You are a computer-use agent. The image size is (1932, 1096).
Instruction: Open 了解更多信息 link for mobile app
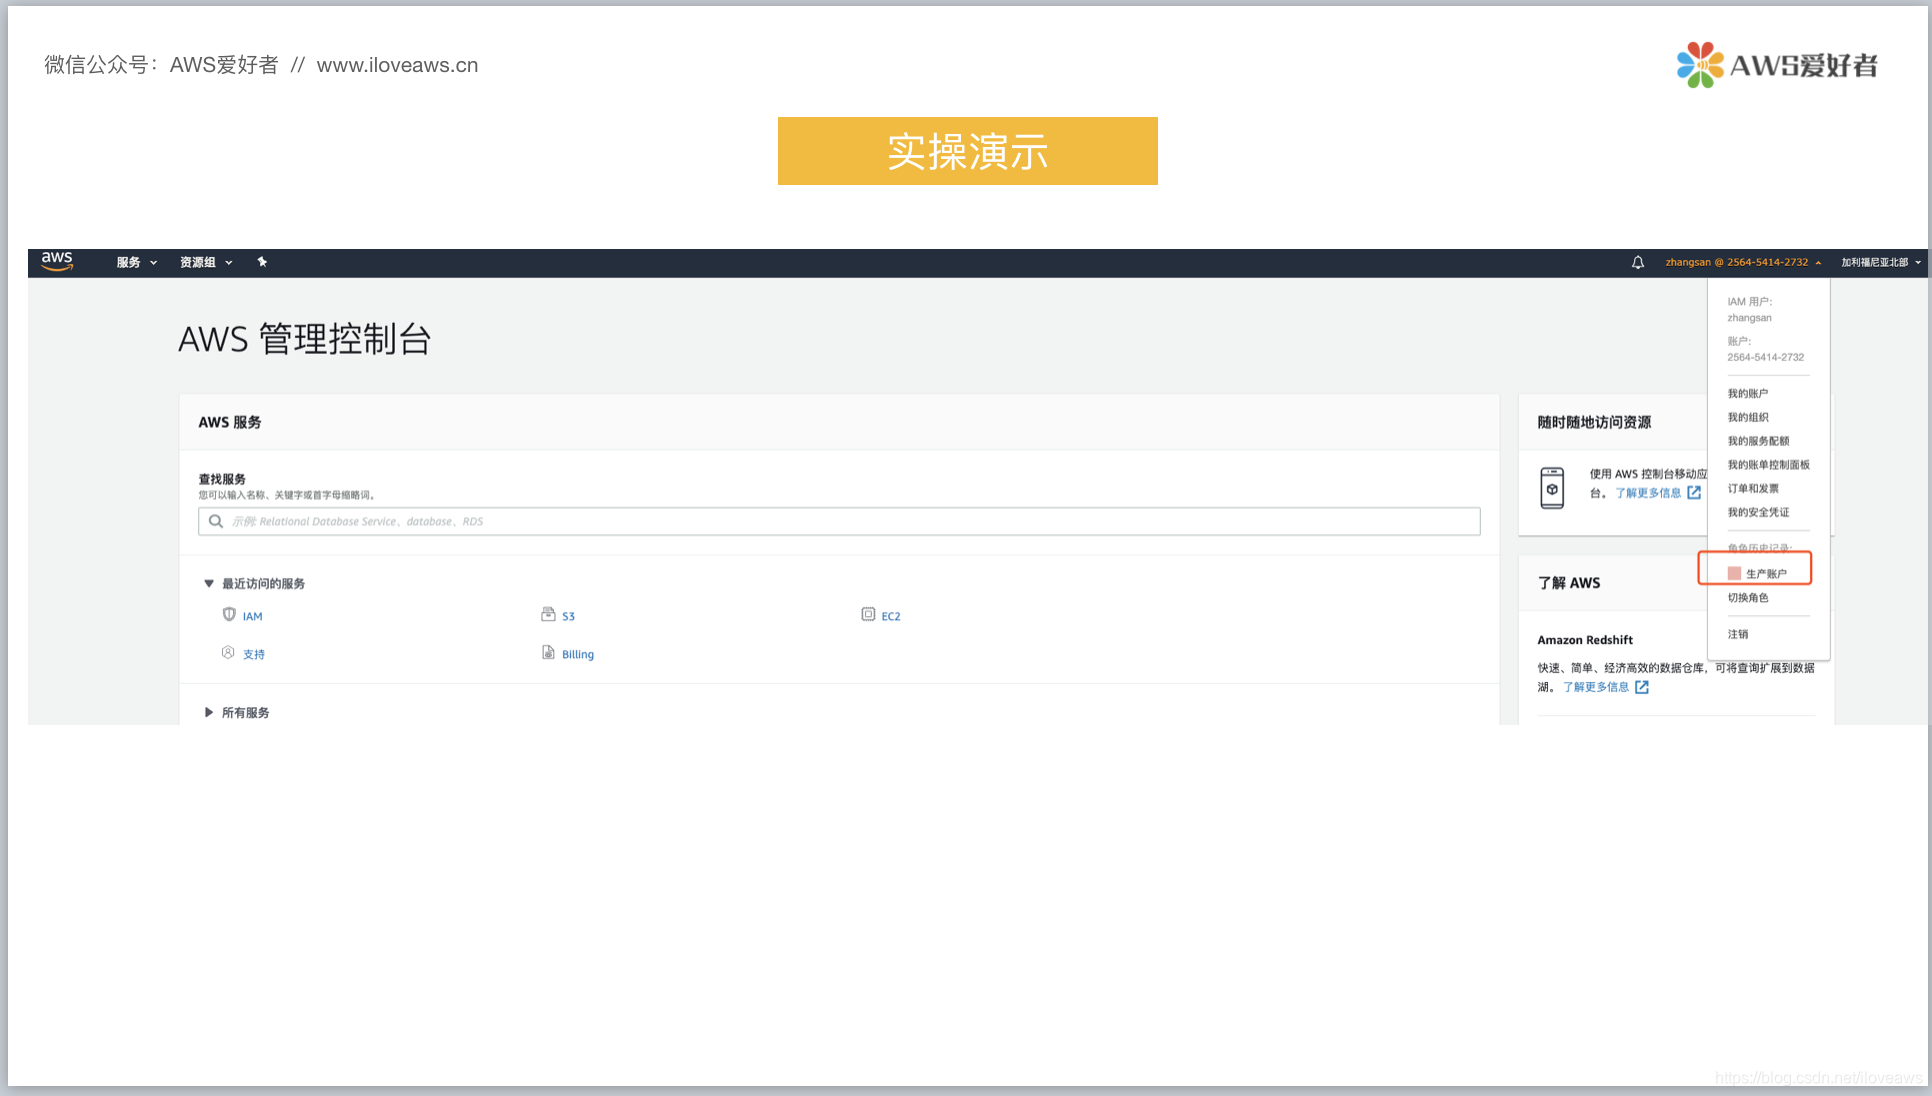point(1648,493)
